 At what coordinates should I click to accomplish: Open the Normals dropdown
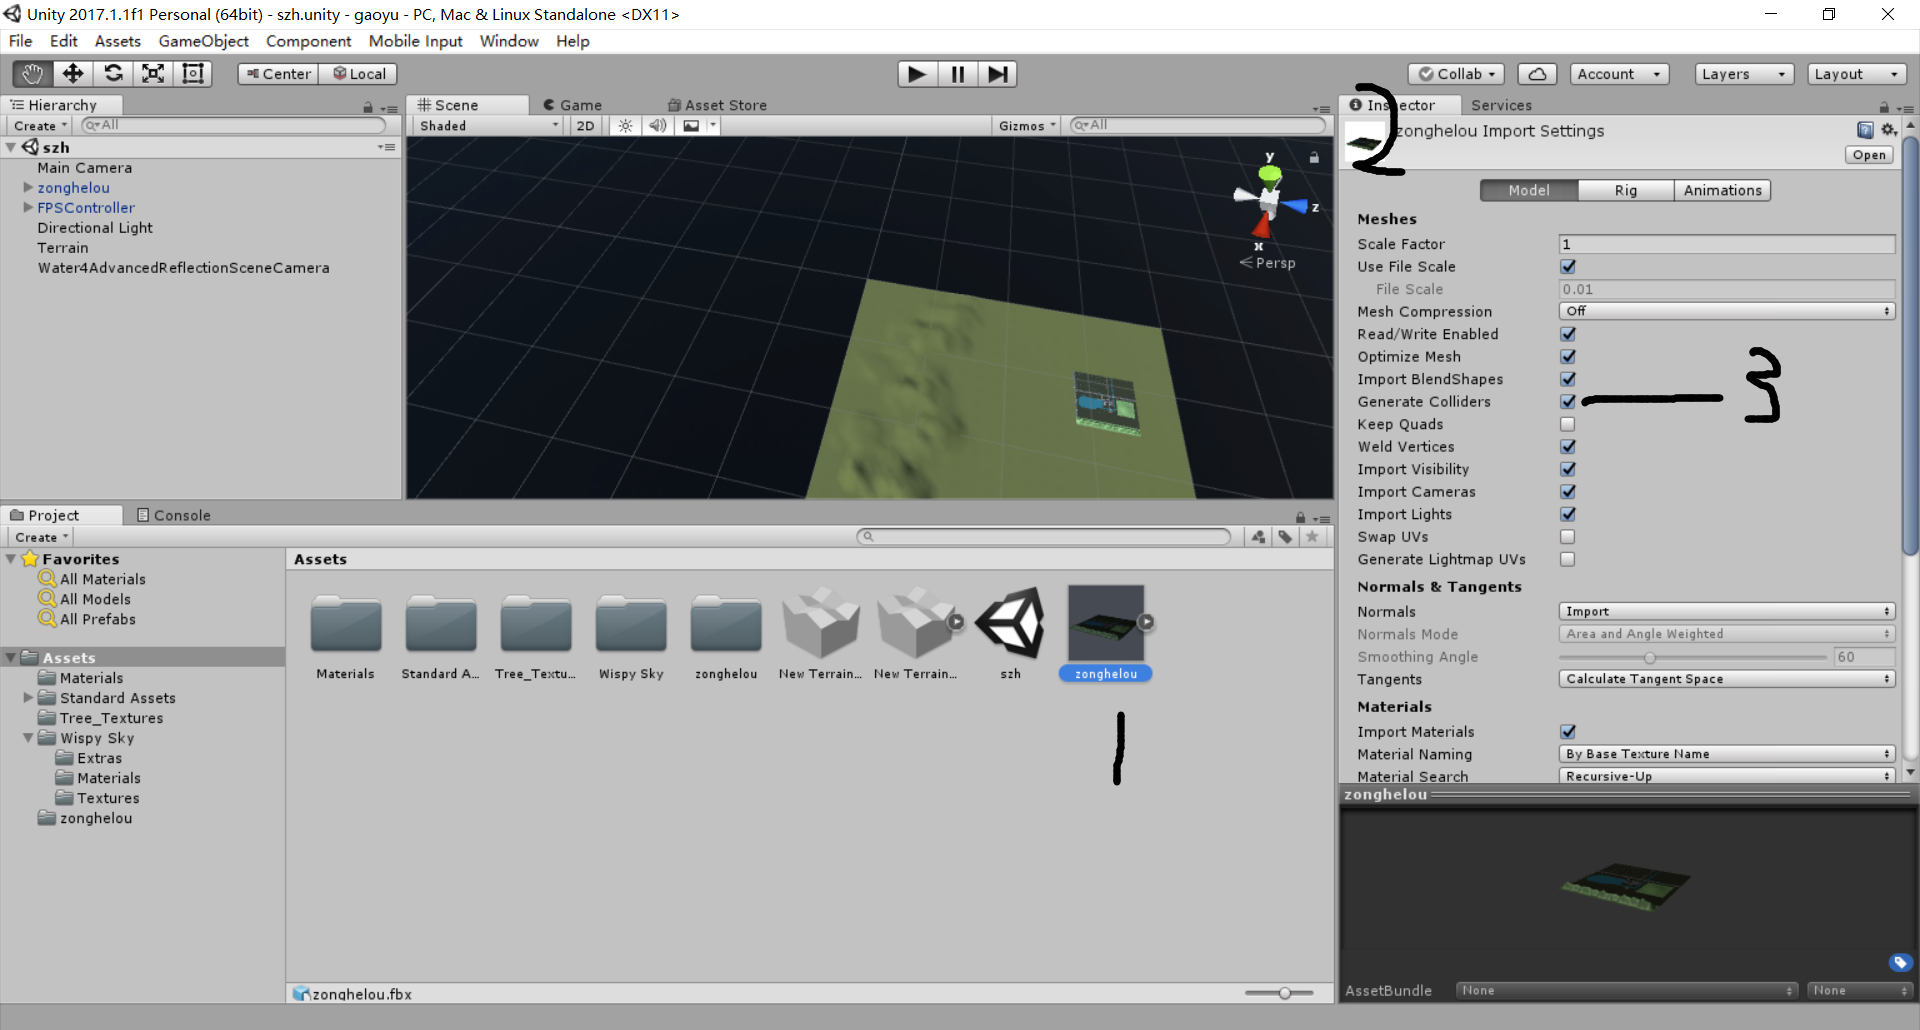[x=1727, y=611]
